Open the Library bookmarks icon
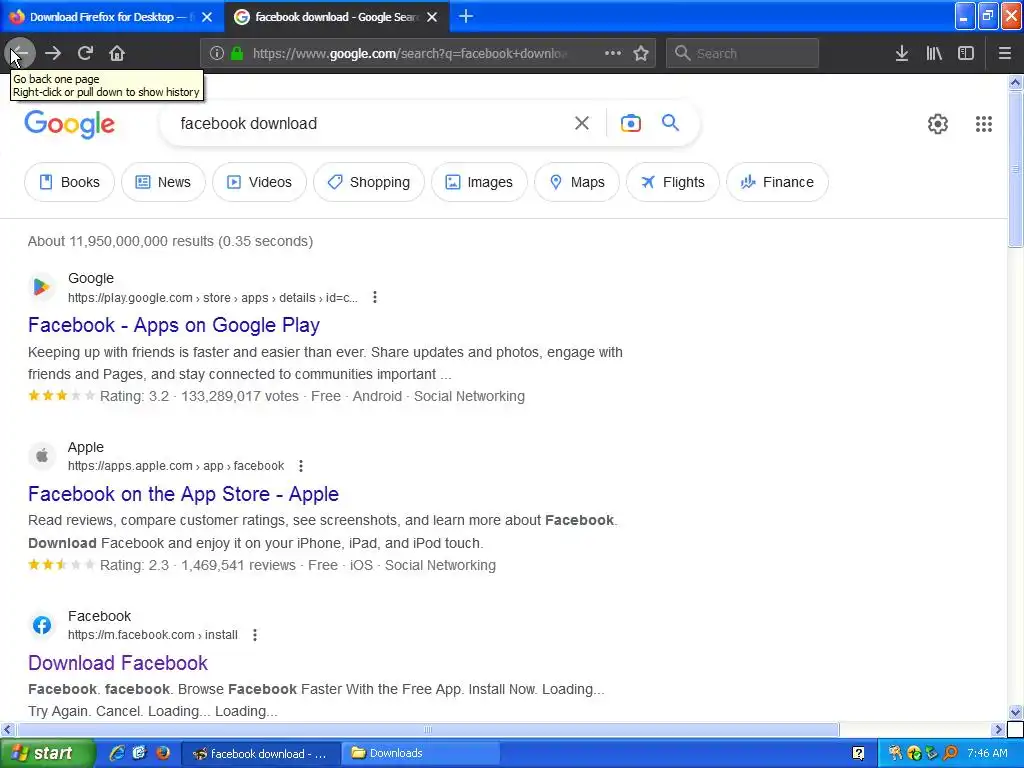Screen dimensions: 1024x768 pos(934,54)
